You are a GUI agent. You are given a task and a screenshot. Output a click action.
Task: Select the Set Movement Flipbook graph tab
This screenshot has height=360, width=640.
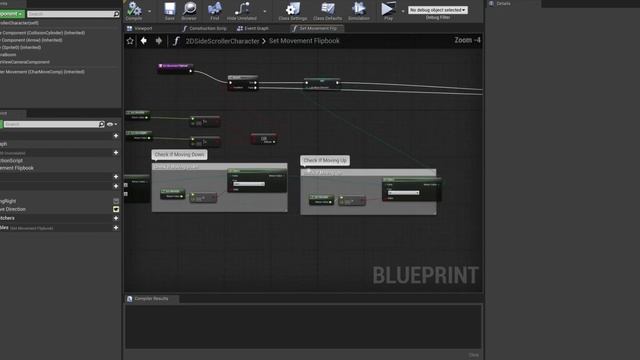click(317, 29)
